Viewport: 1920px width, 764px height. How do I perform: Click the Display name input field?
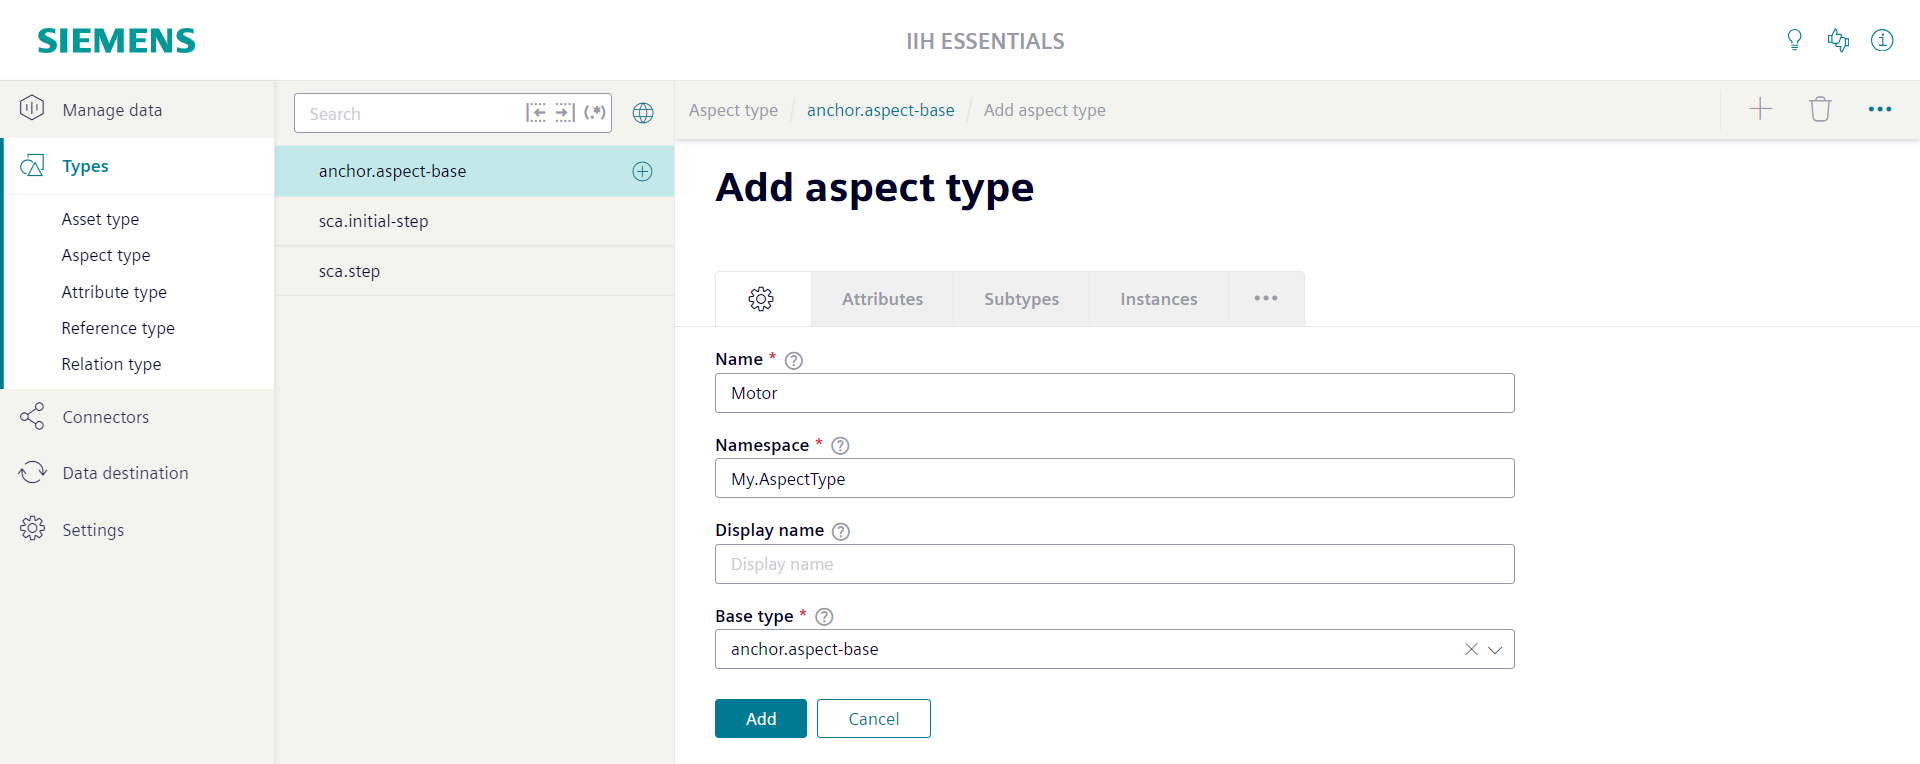1115,564
